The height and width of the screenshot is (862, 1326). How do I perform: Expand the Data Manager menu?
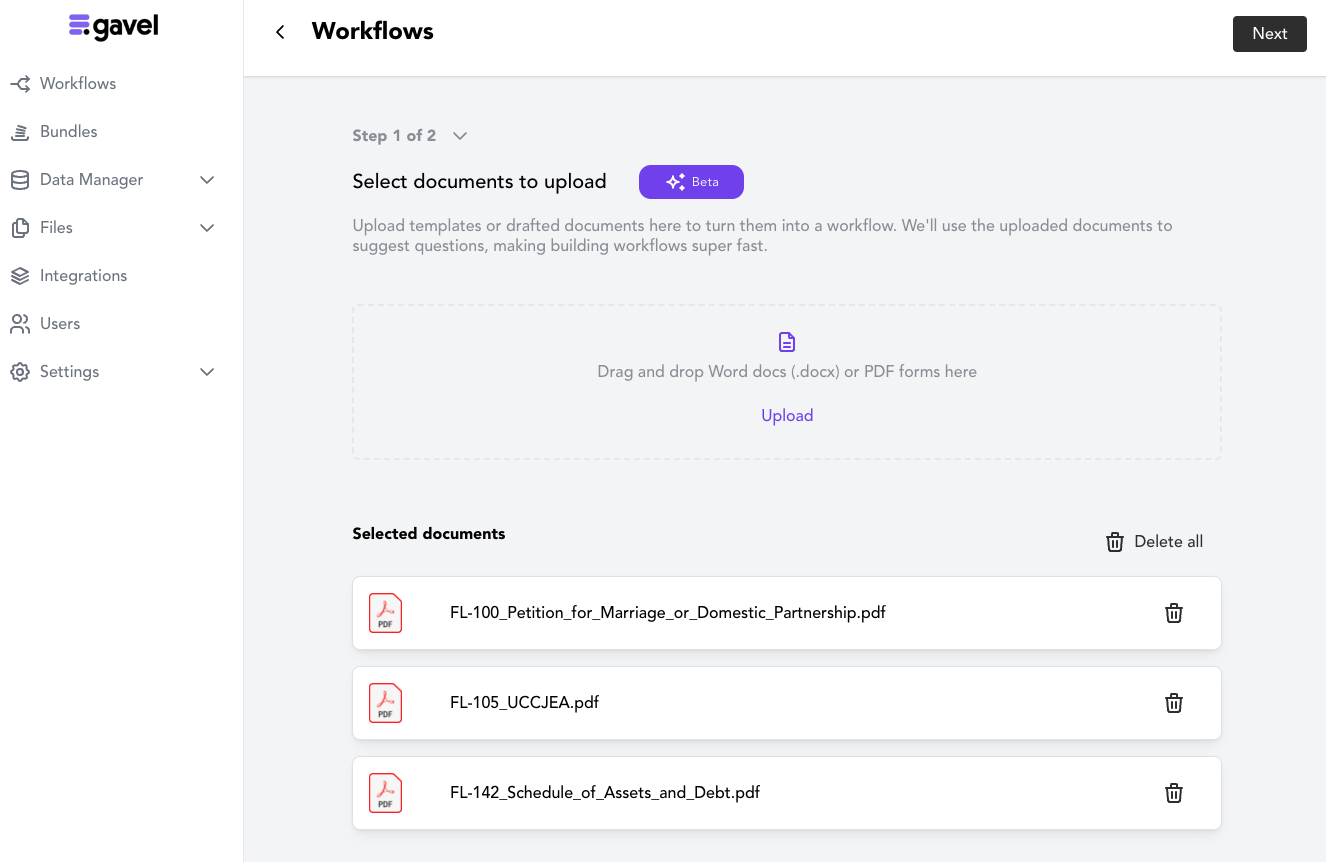pos(207,180)
